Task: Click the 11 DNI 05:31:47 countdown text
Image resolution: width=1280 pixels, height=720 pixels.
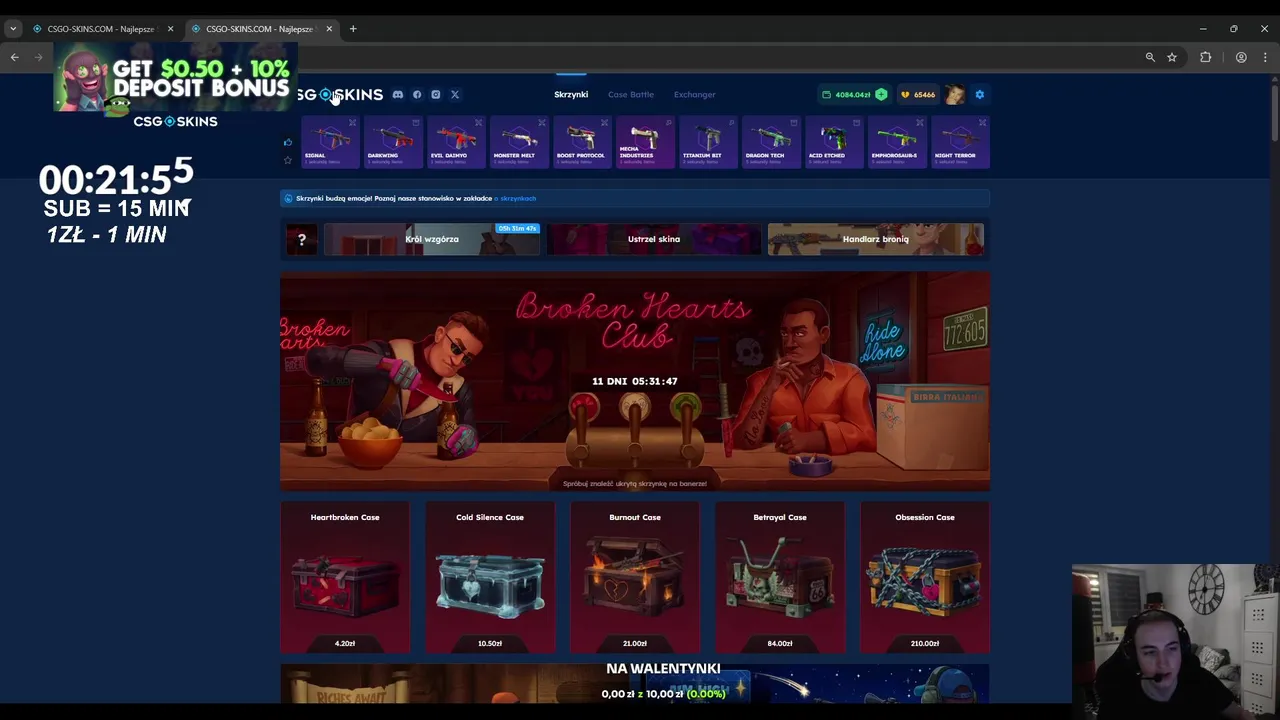Action: pos(635,381)
